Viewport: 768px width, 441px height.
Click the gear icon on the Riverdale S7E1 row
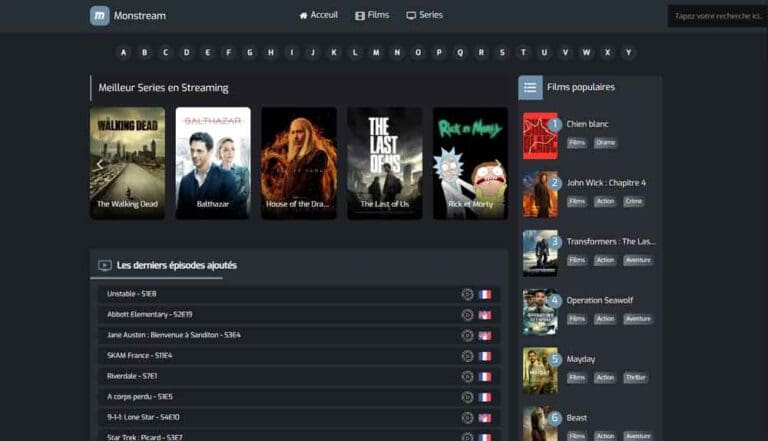(467, 376)
